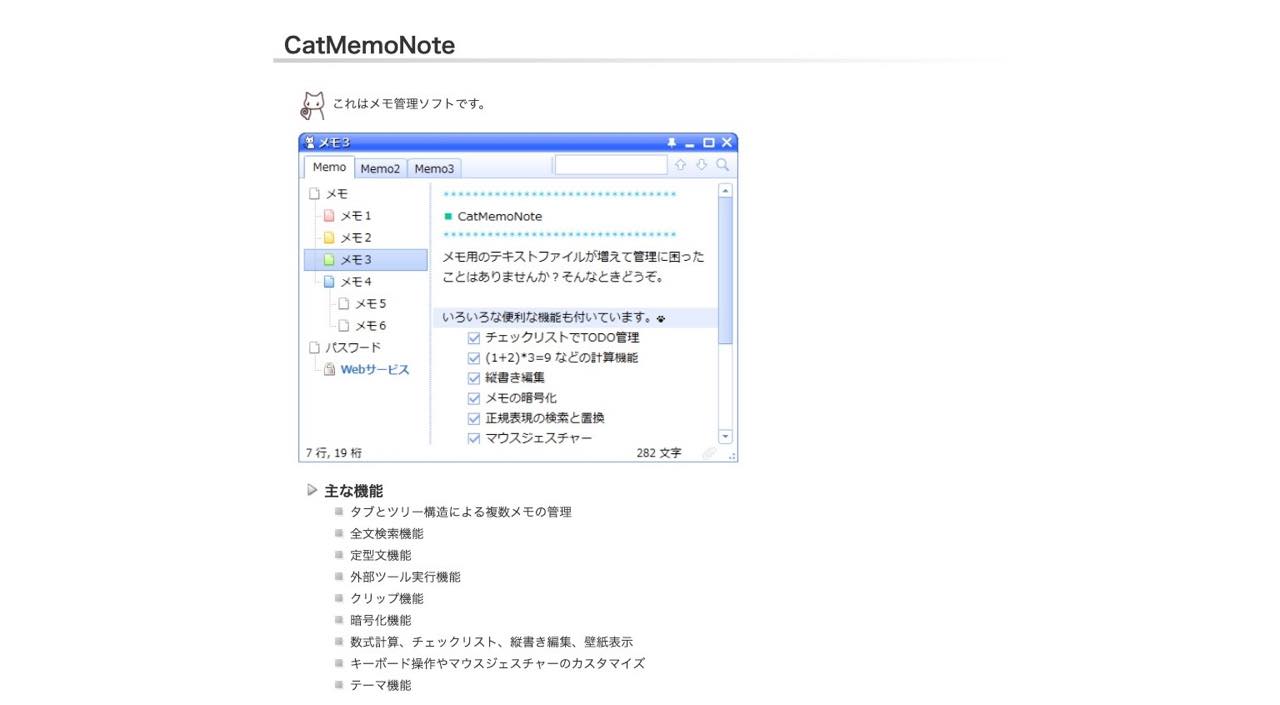Click the 定型文機能 list item
The image size is (1280, 705).
tap(380, 556)
